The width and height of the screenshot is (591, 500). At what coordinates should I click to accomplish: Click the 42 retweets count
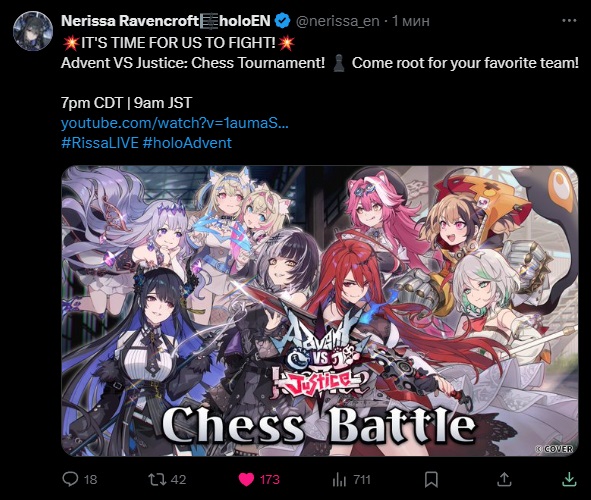pos(179,480)
